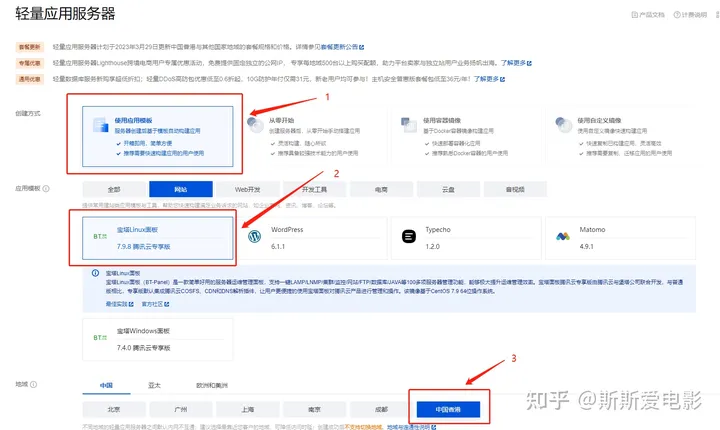Choose the 使用应用模板 creation method
Image resolution: width=720 pixels, height=430 pixels.
(x=158, y=136)
